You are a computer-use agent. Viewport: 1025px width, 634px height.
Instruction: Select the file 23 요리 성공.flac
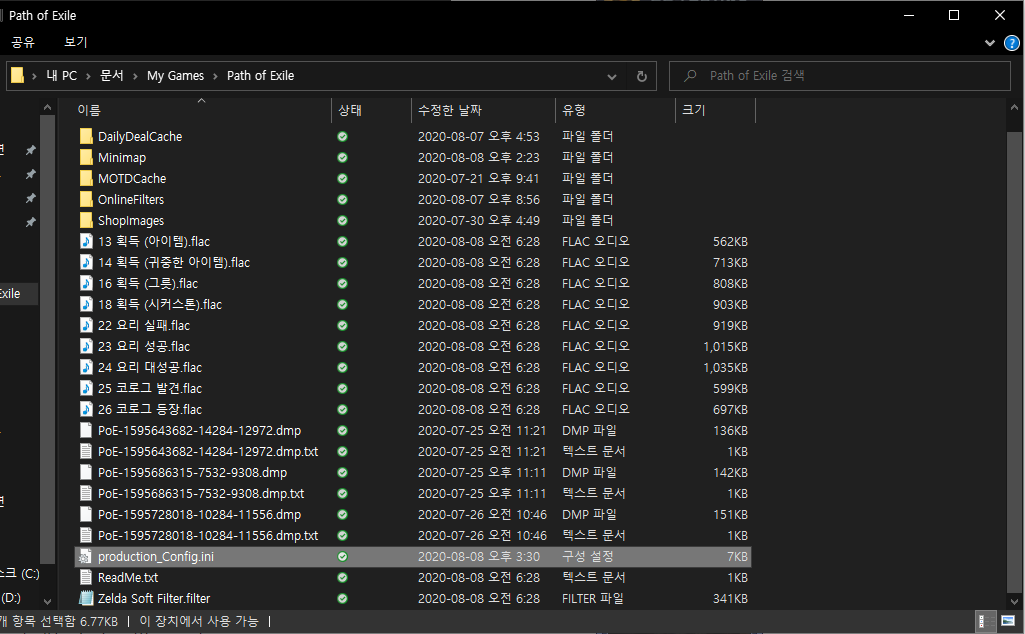click(x=144, y=346)
